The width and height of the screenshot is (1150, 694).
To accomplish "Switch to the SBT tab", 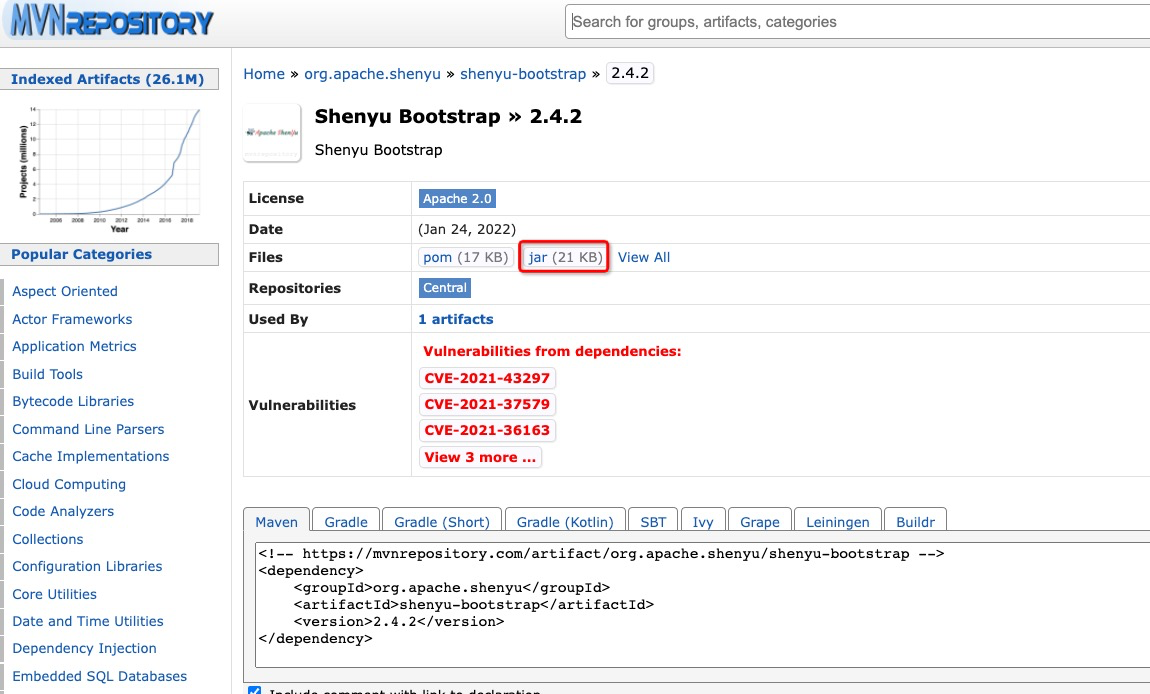I will click(653, 522).
